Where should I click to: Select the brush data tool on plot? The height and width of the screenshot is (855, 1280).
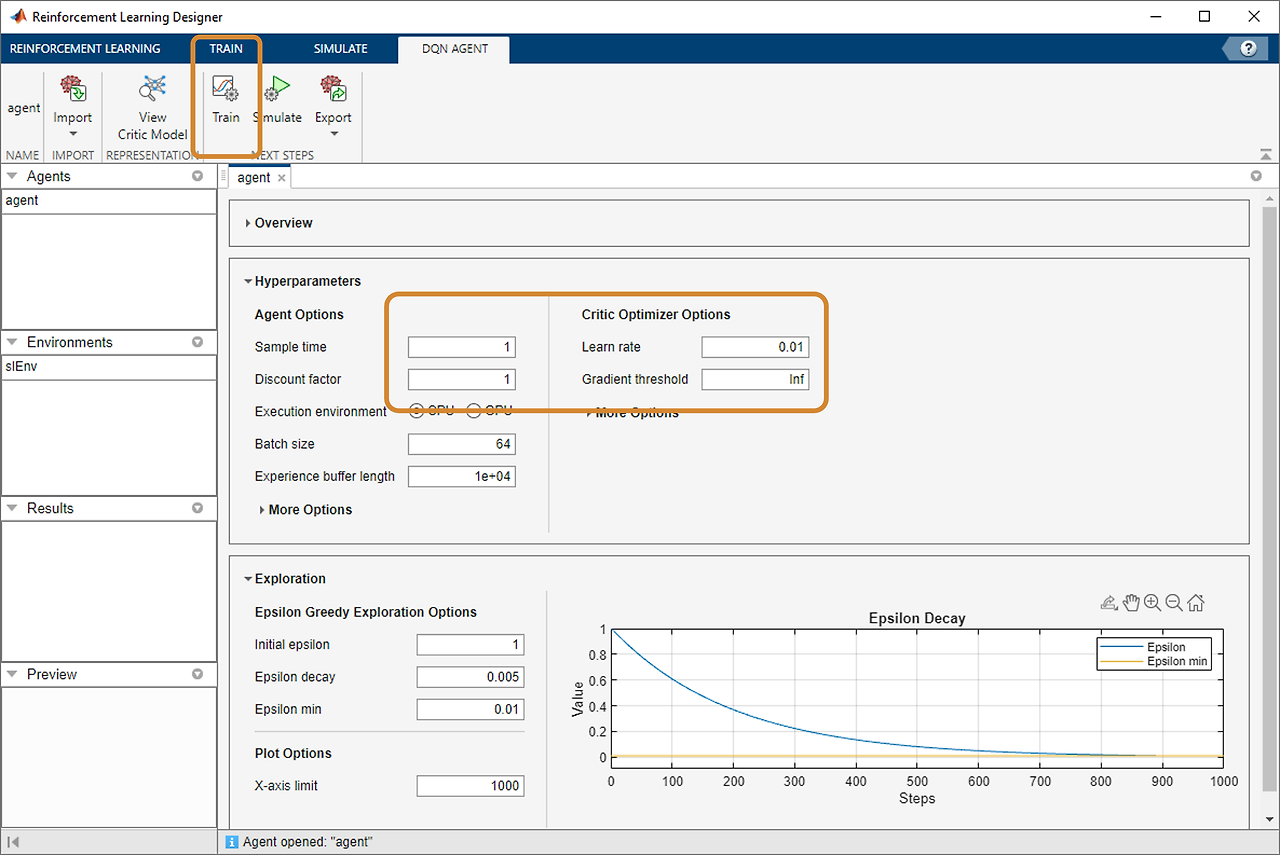(1108, 602)
